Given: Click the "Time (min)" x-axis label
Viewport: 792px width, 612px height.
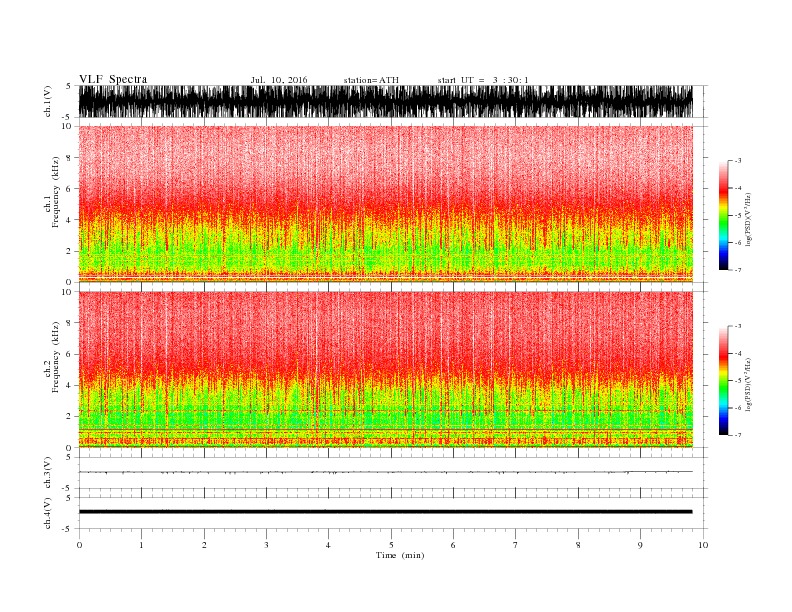Looking at the screenshot, I should pos(400,555).
